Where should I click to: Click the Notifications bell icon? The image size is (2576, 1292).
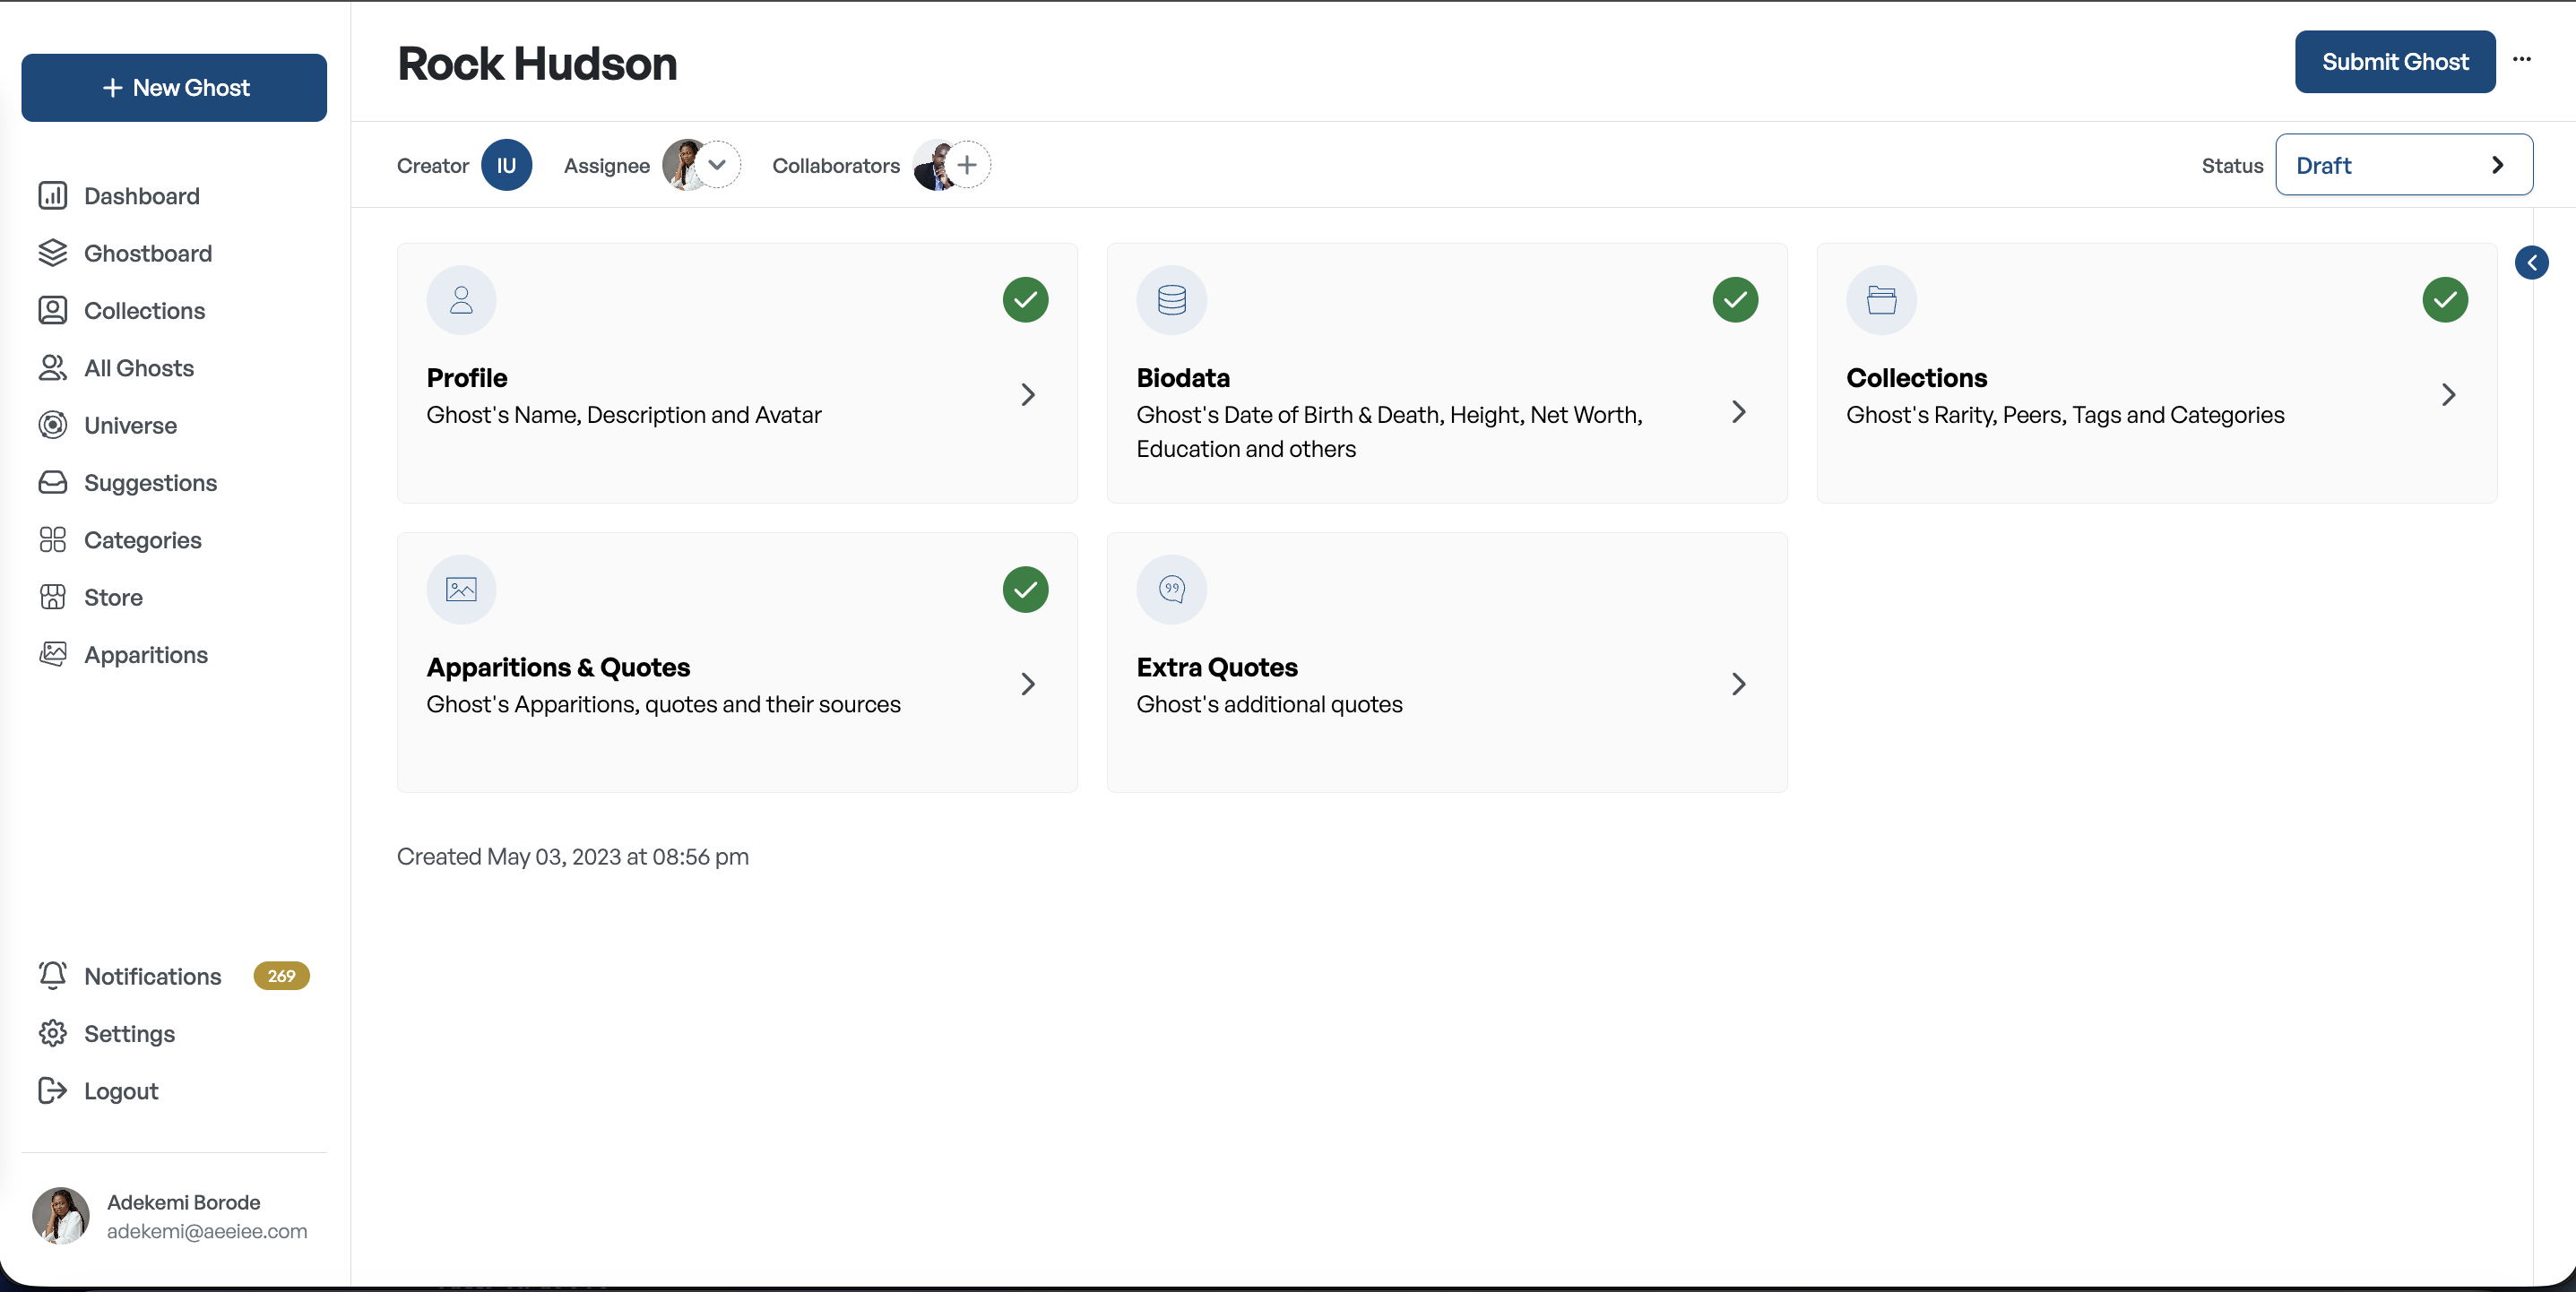tap(53, 975)
